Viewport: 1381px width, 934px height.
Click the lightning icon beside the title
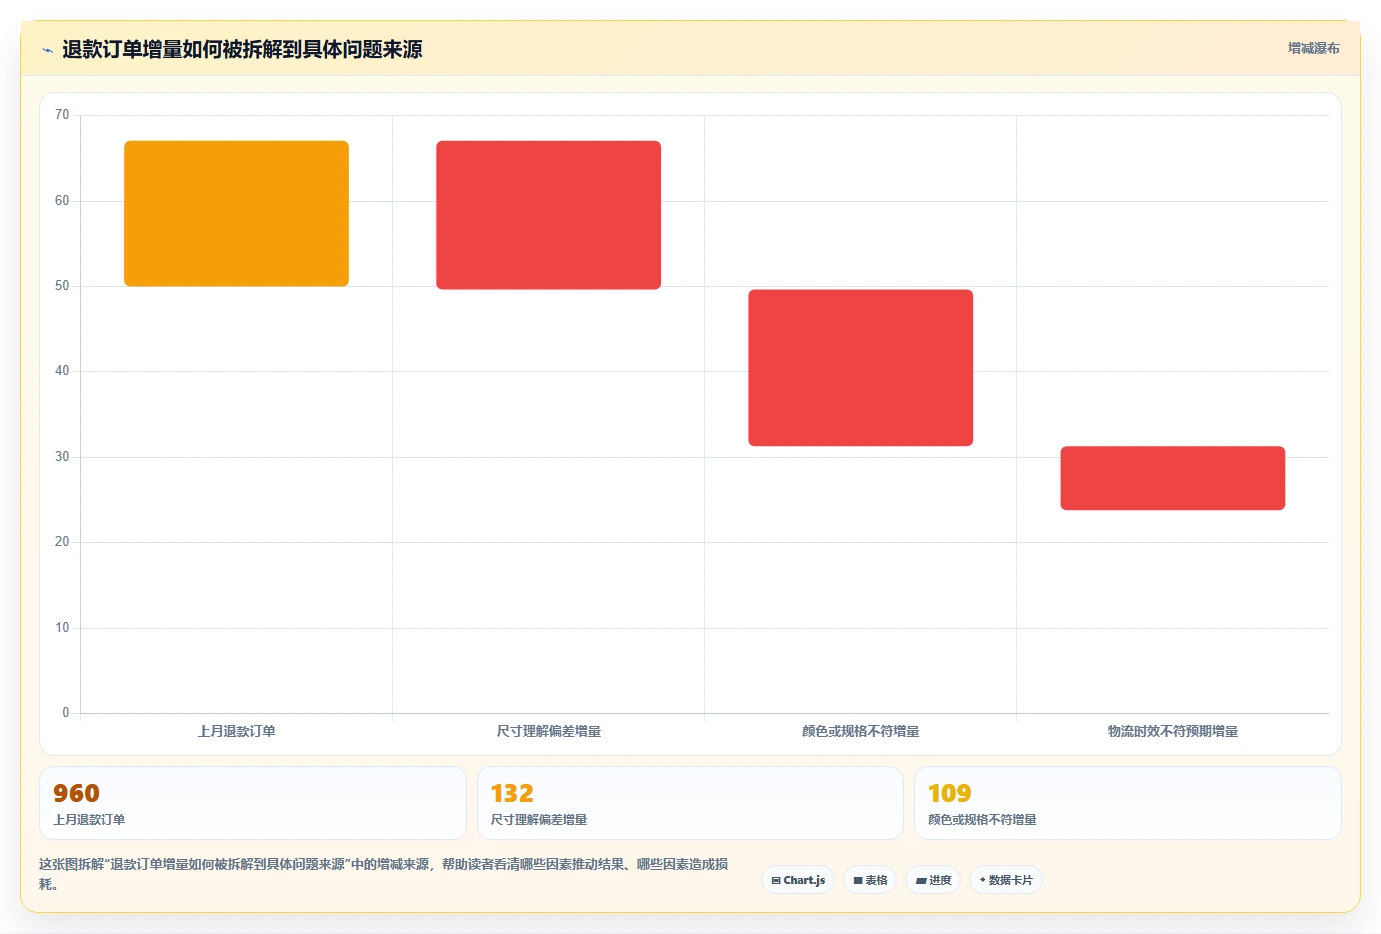pyautogui.click(x=47, y=50)
